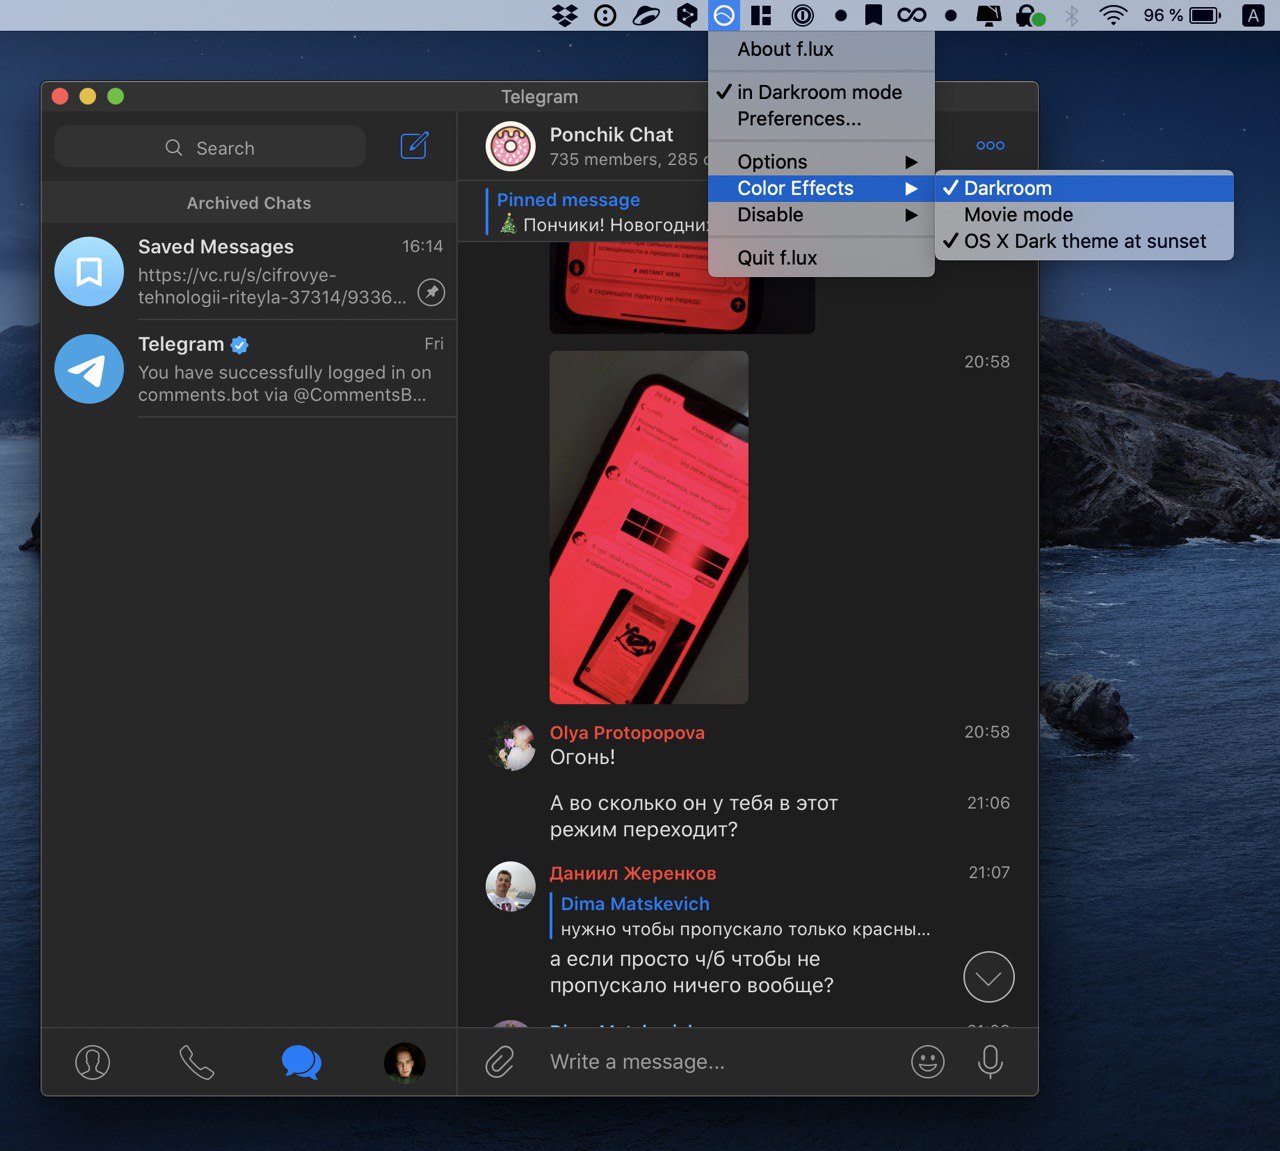This screenshot has height=1151, width=1280.
Task: Click the f.lux menu bar icon
Action: click(724, 15)
